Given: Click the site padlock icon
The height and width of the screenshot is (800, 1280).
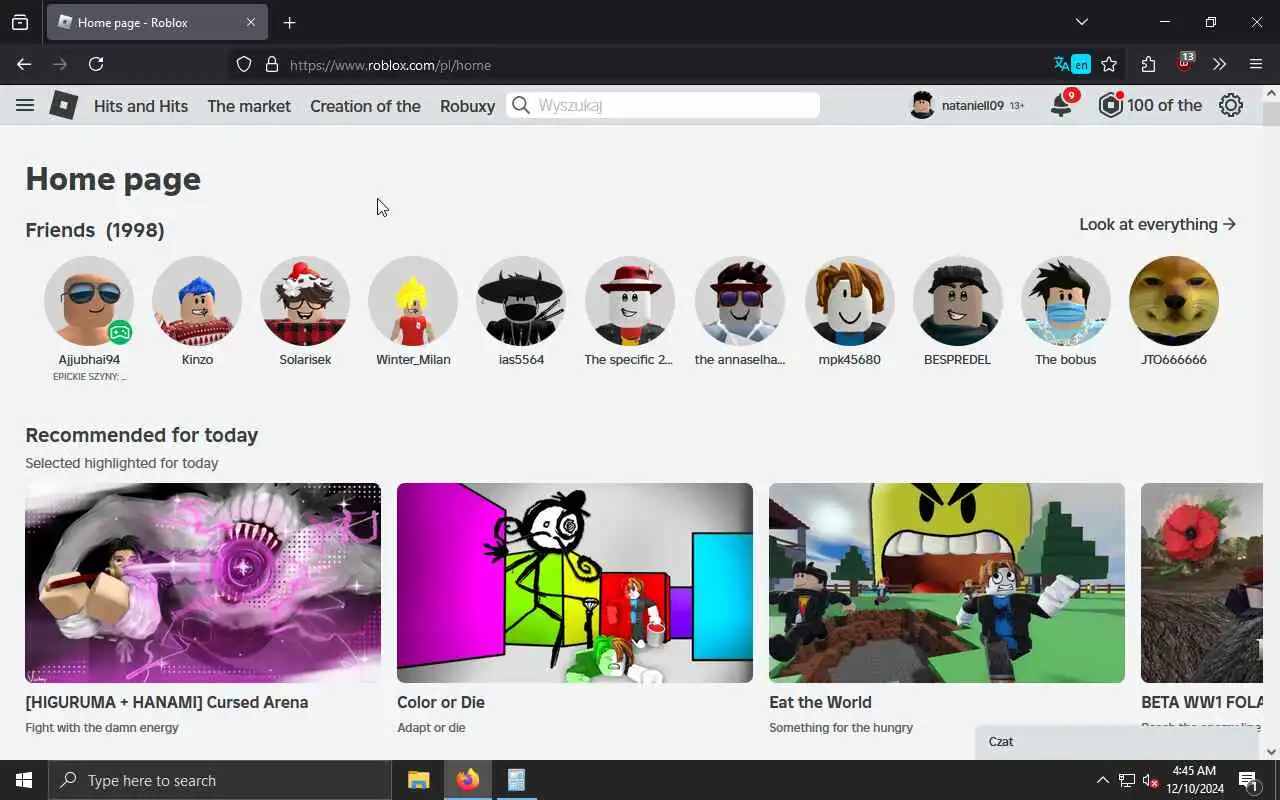Looking at the screenshot, I should [271, 64].
